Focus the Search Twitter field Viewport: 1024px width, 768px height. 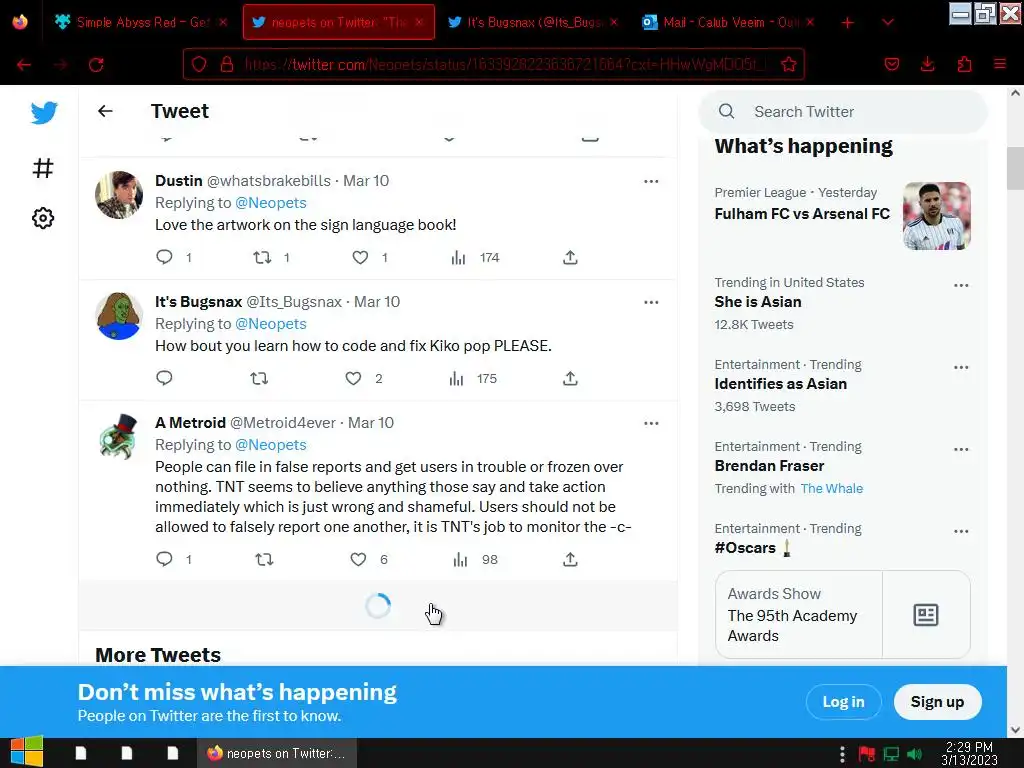point(842,112)
